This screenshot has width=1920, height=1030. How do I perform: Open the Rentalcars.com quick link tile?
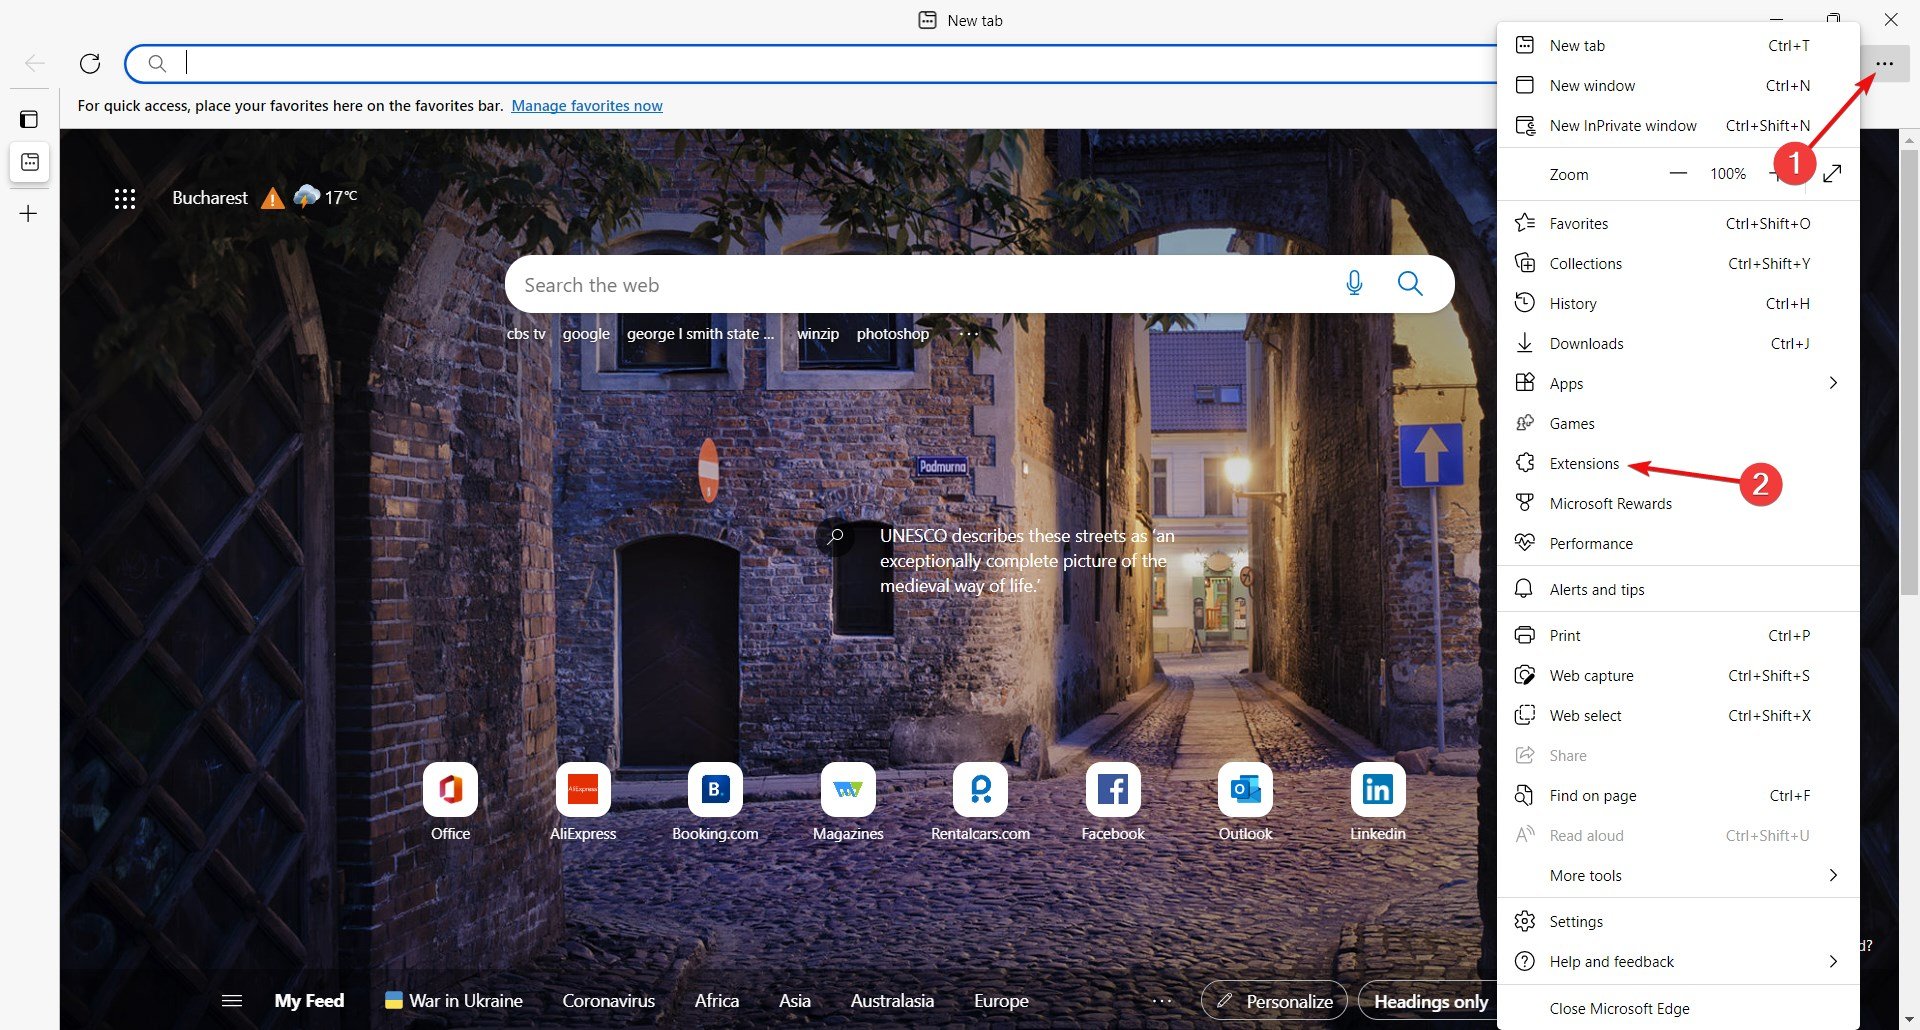[981, 803]
